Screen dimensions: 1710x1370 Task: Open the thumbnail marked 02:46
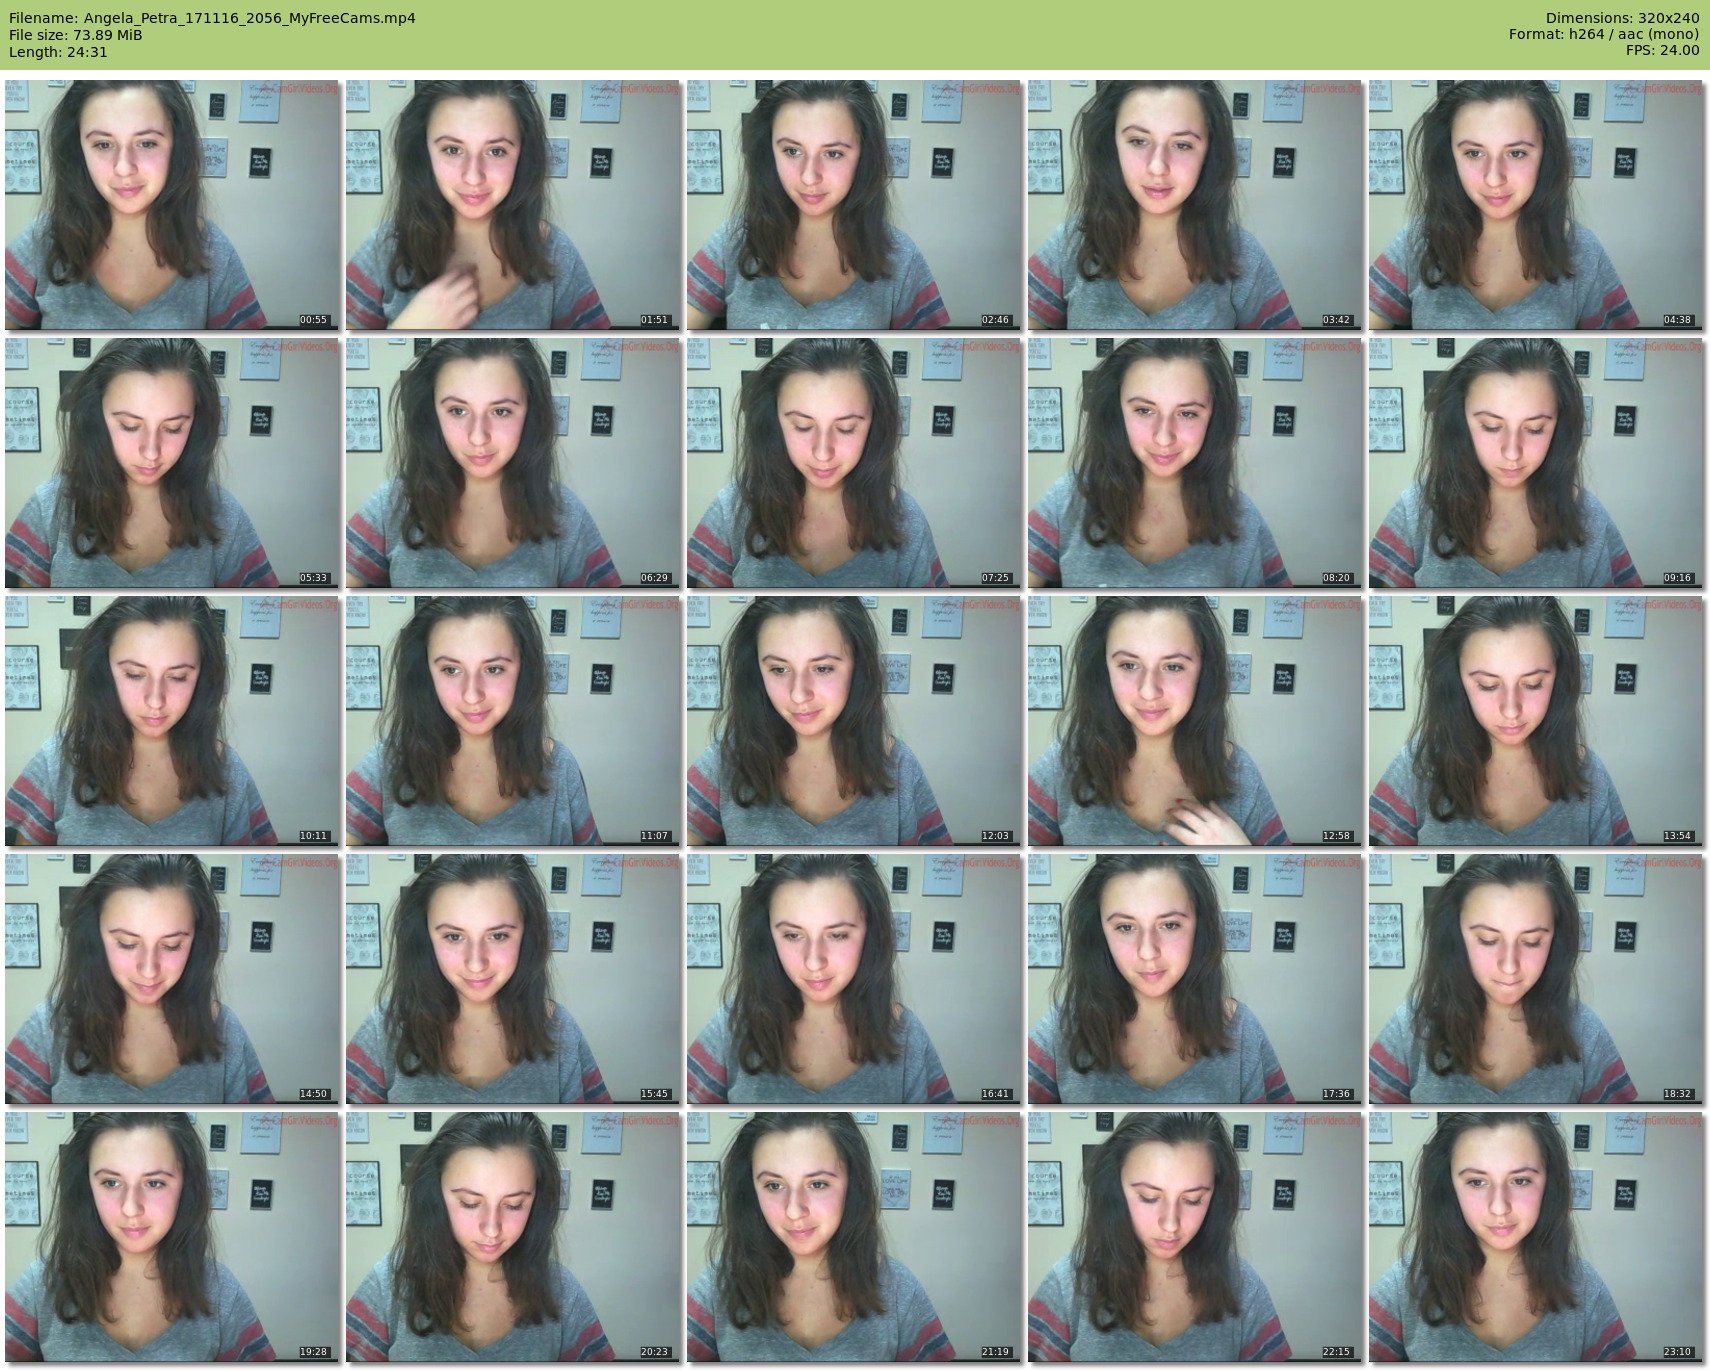[x=853, y=205]
